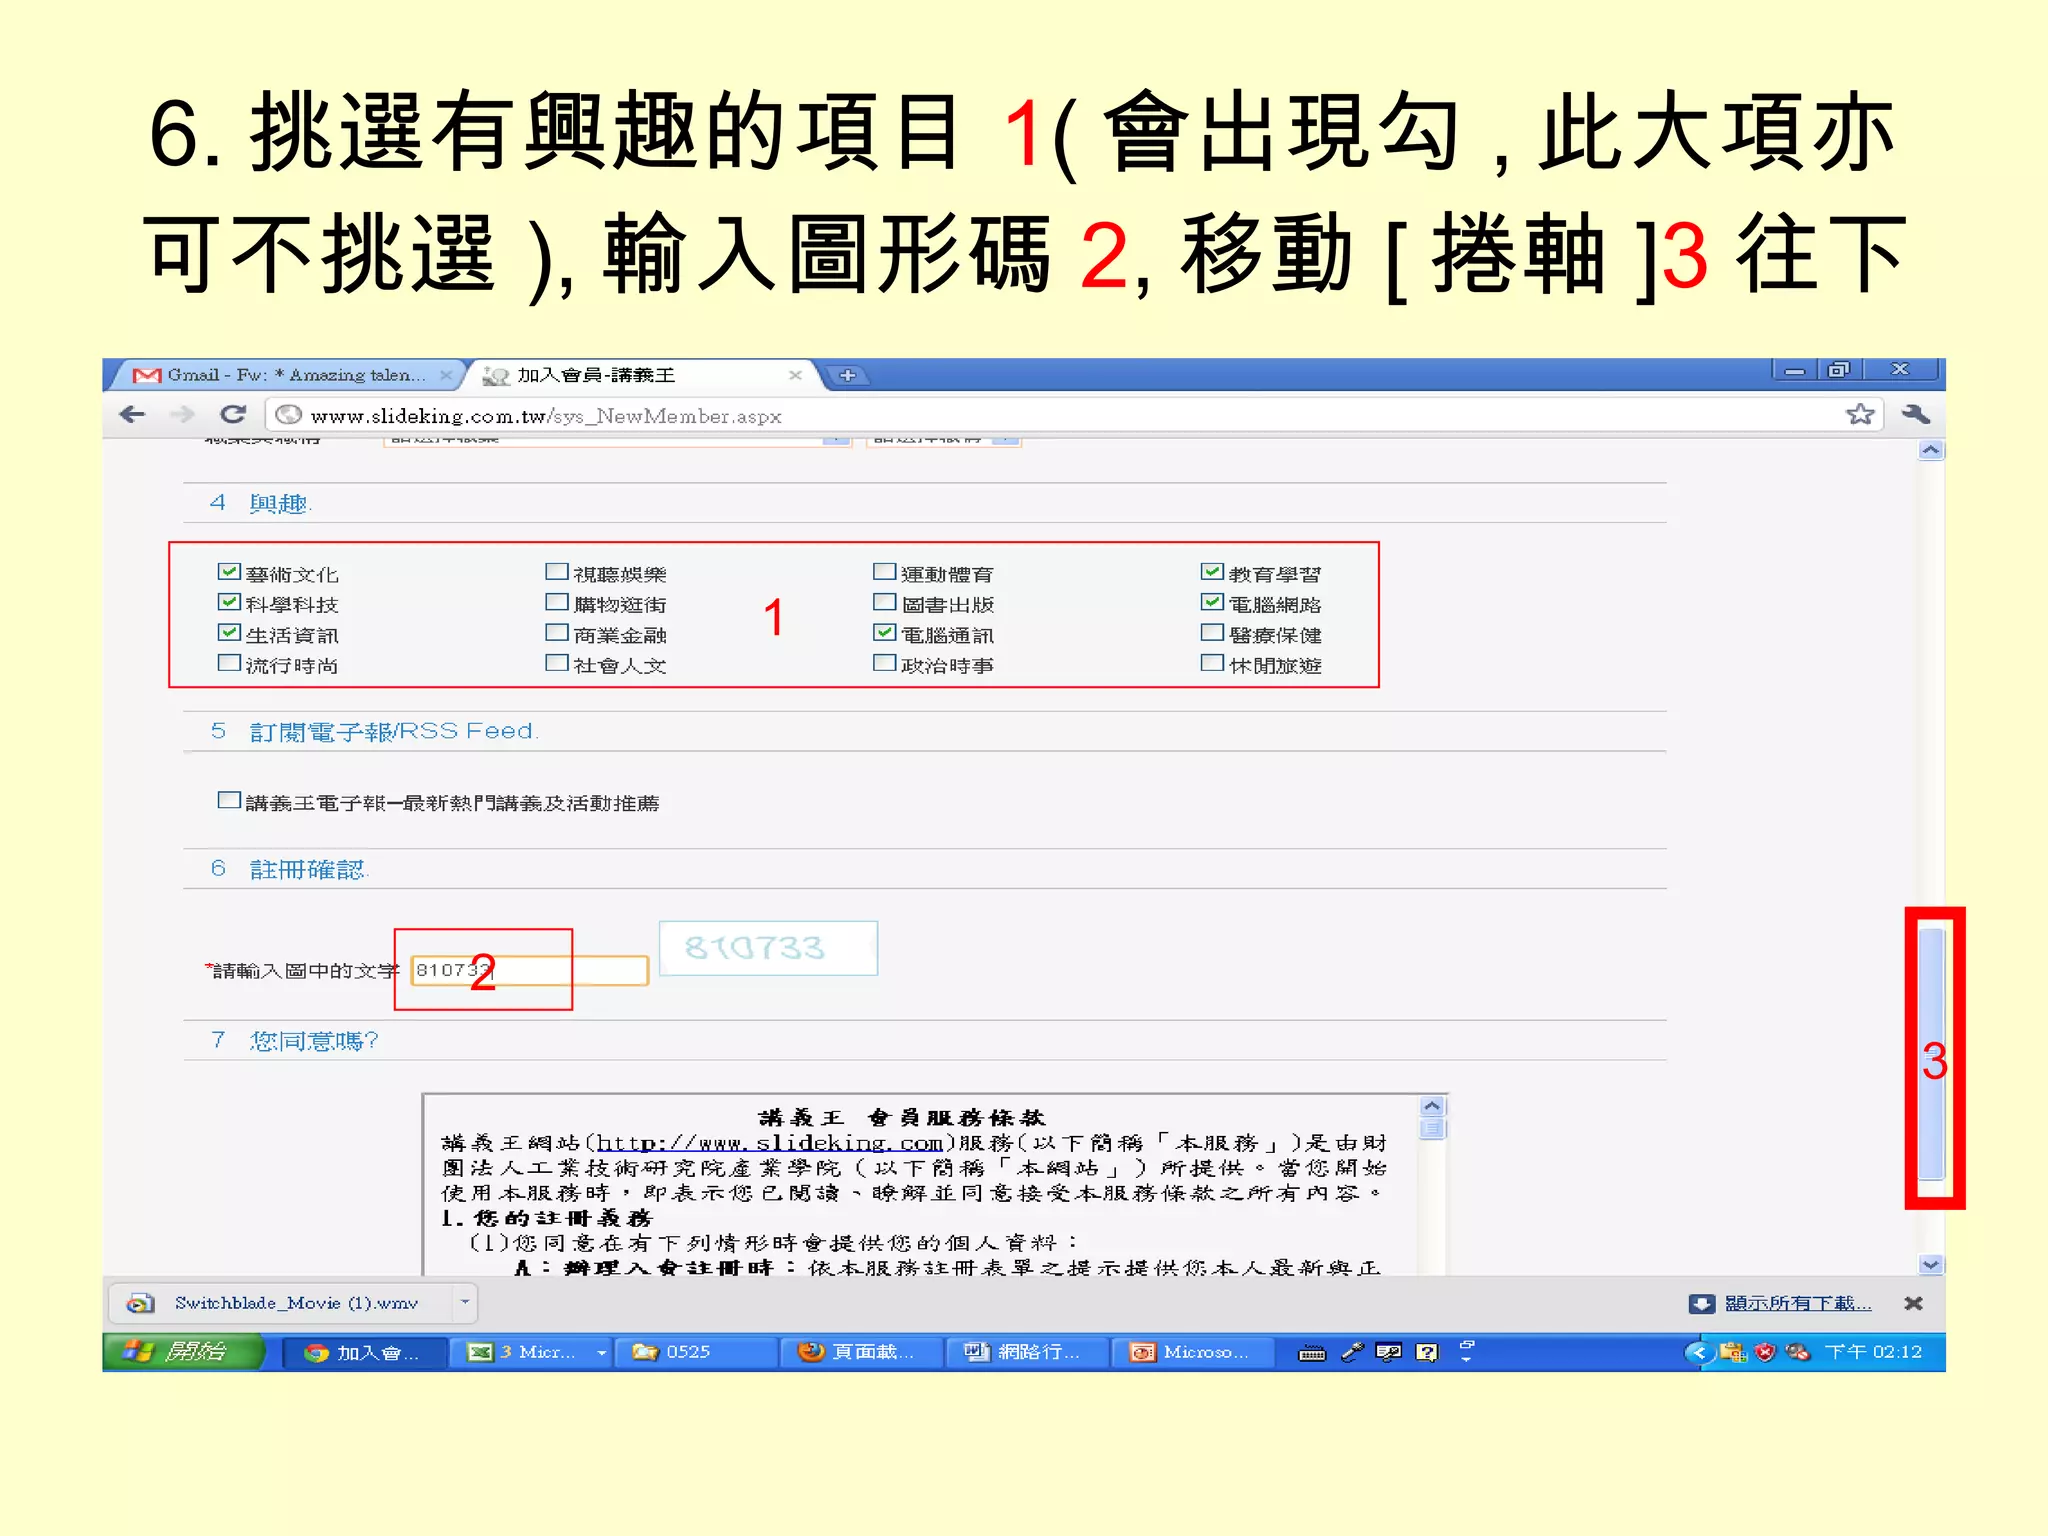Image resolution: width=2048 pixels, height=1536 pixels.
Task: Open slideking.com link in terms
Action: coord(769,1142)
